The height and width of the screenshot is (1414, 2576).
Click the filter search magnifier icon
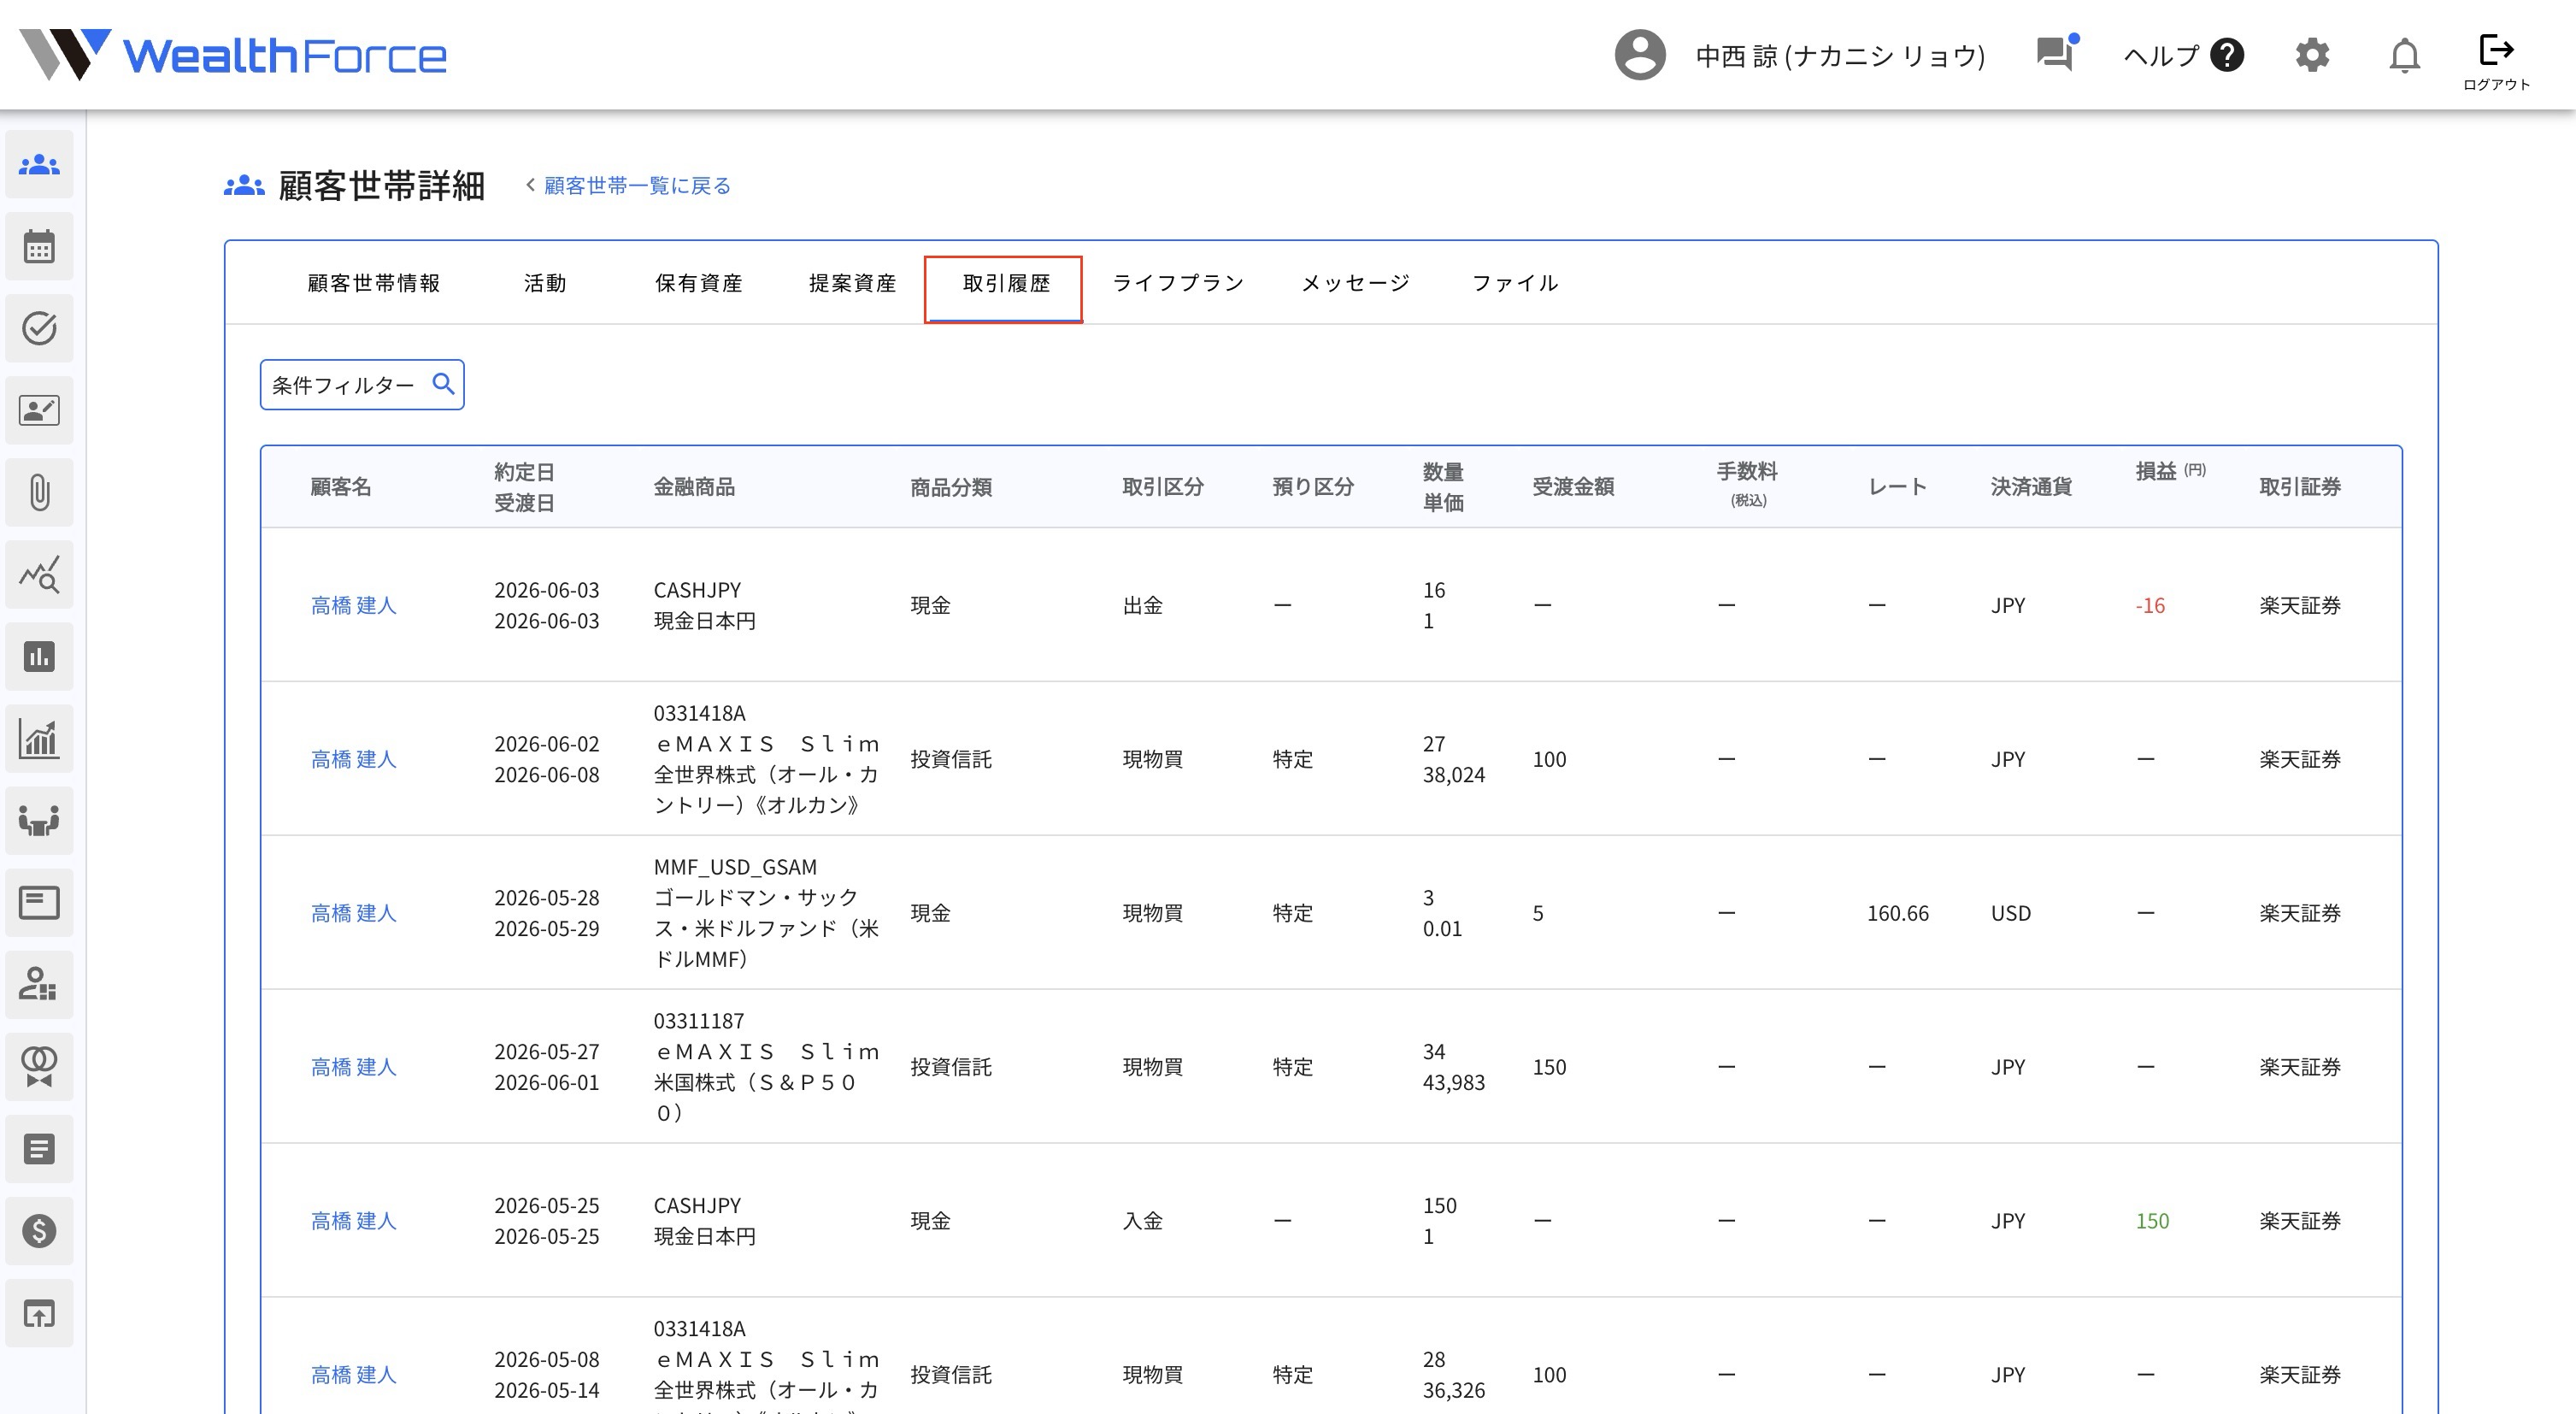coord(443,384)
